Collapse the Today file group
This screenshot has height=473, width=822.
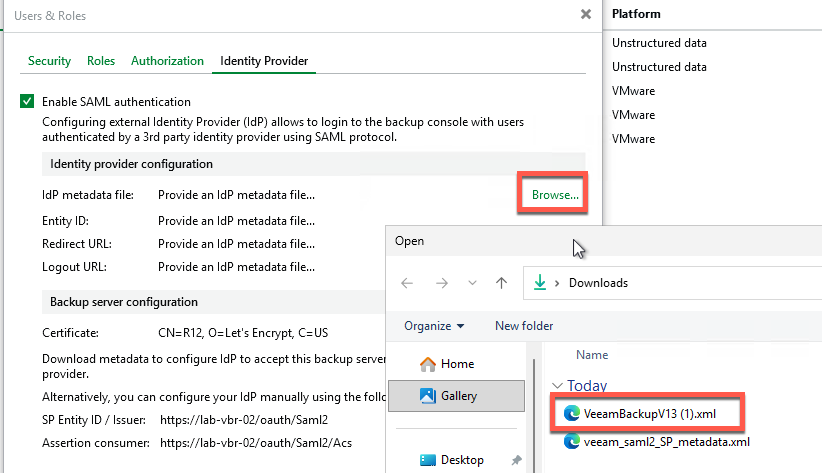557,386
